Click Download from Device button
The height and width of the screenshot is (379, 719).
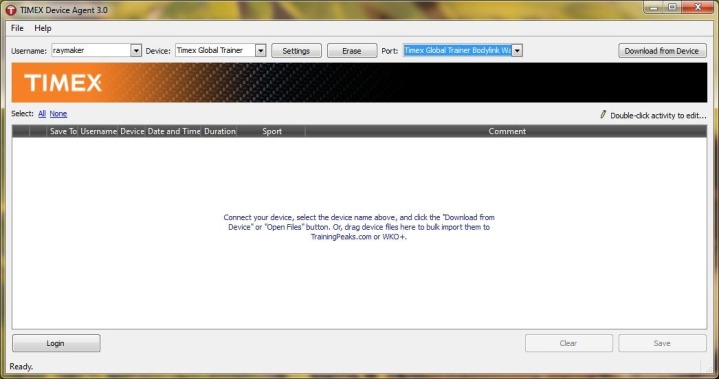click(x=662, y=51)
